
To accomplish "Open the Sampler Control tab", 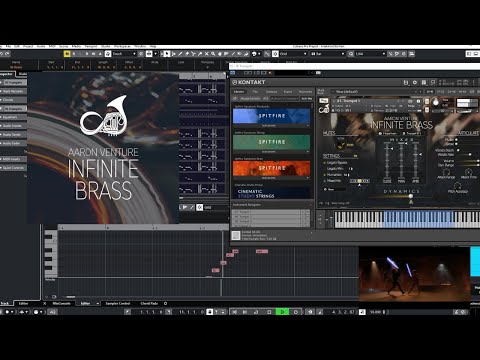I will point(118,303).
